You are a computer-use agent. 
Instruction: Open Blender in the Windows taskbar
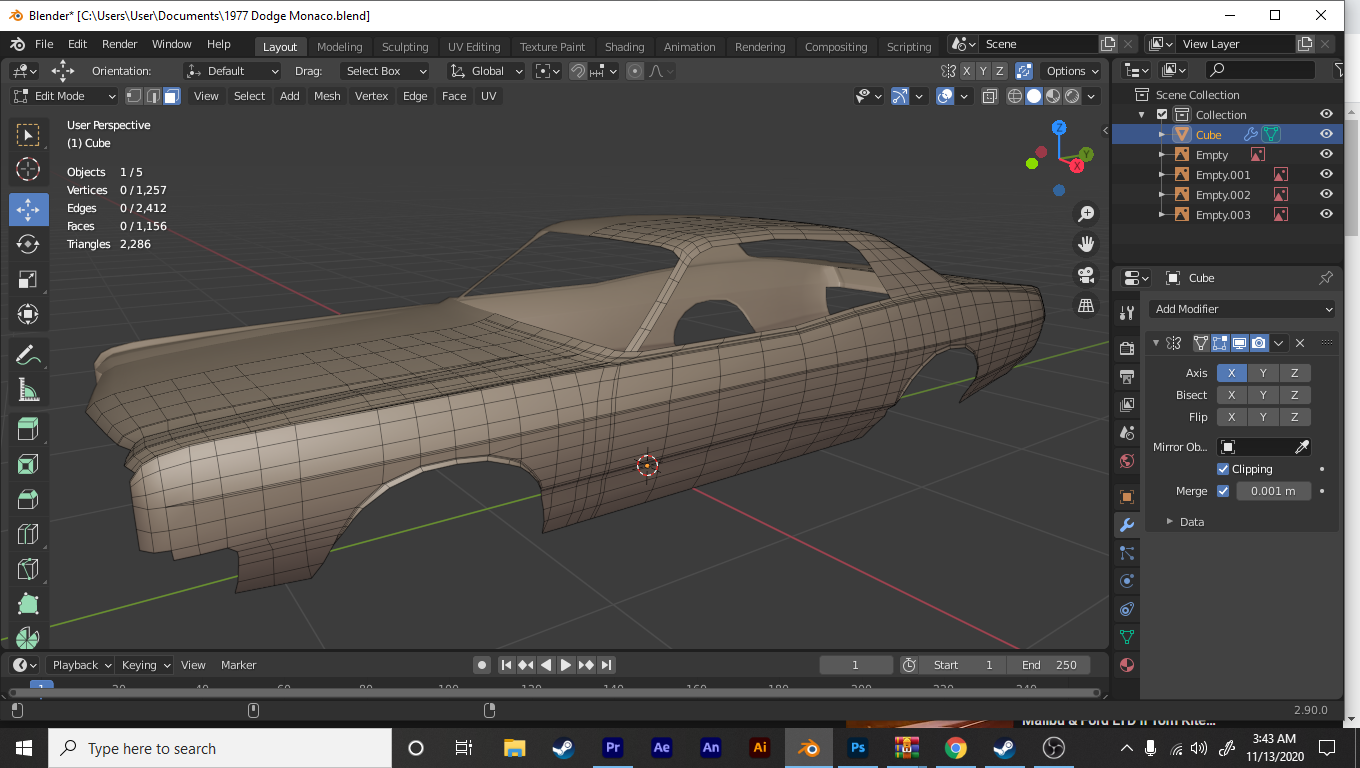click(808, 748)
